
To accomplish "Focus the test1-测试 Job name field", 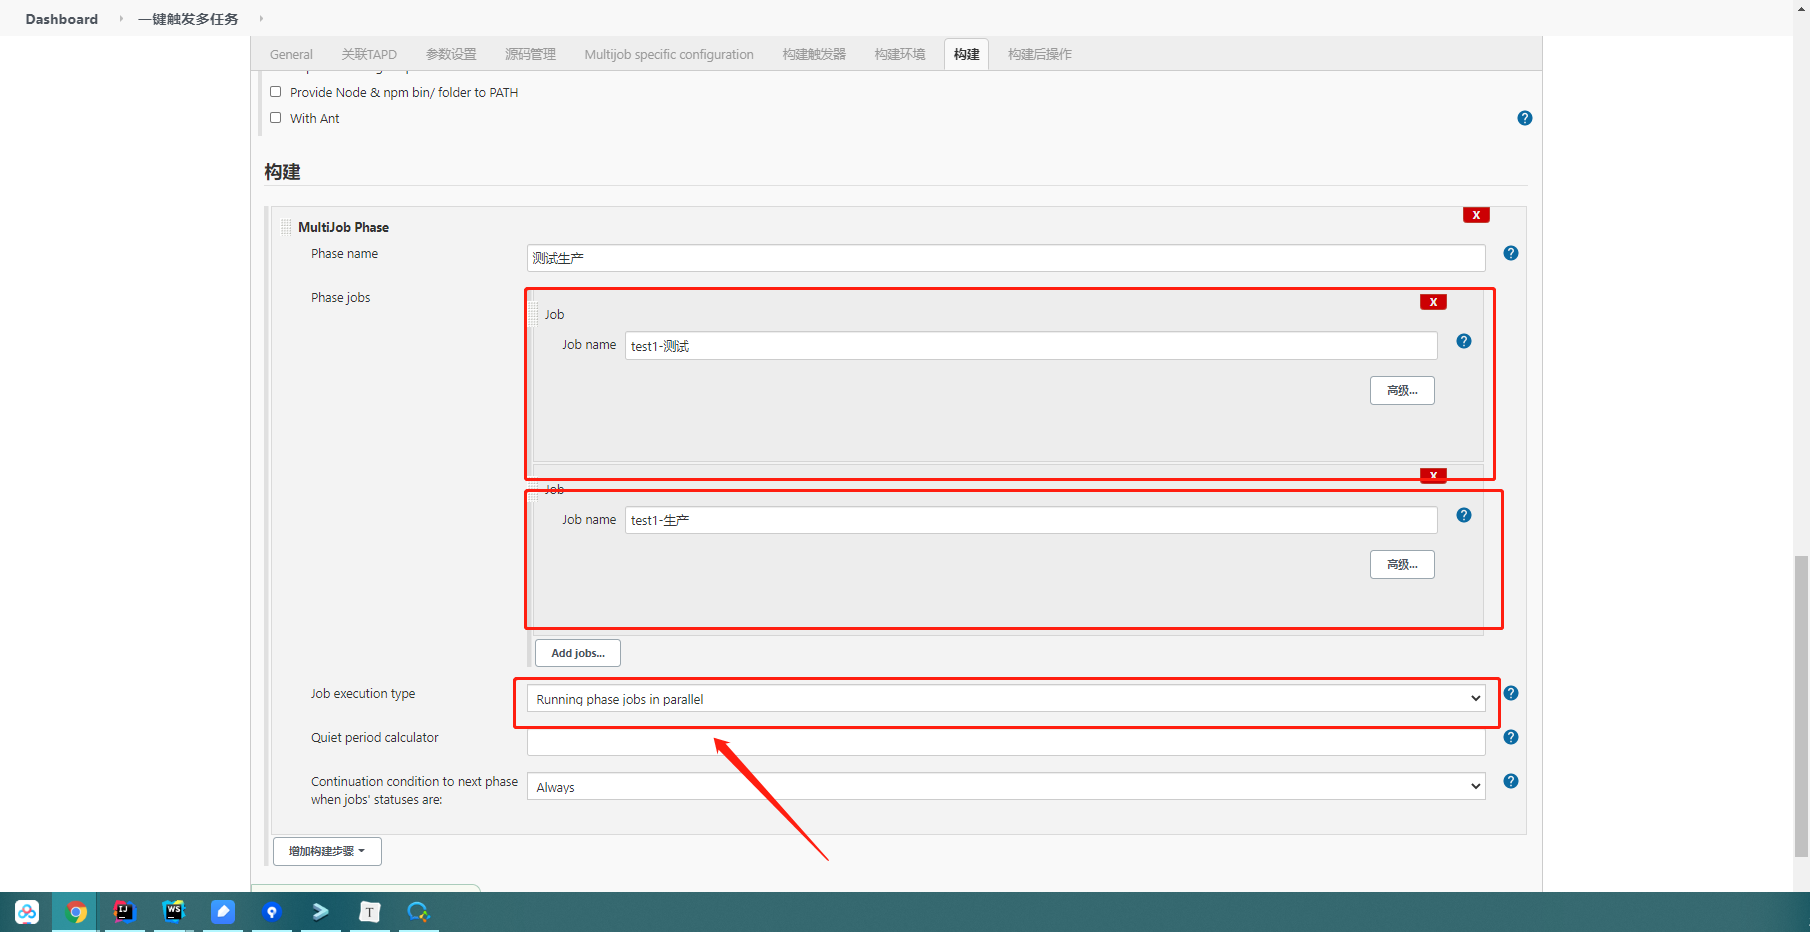I will pyautogui.click(x=1031, y=346).
